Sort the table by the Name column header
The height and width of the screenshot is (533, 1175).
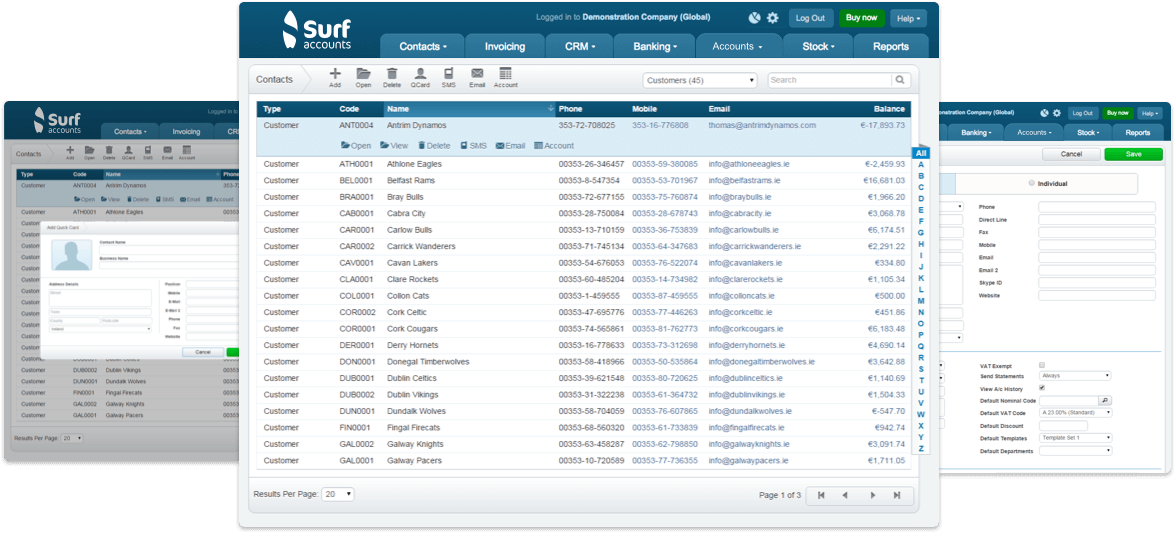(469, 109)
